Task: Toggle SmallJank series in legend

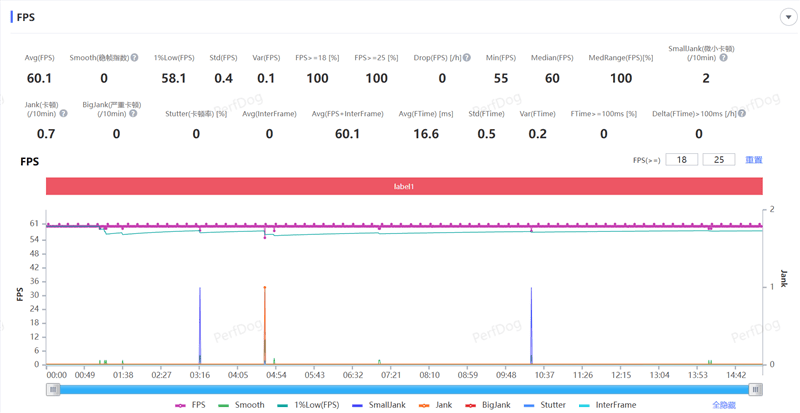Action: 378,405
